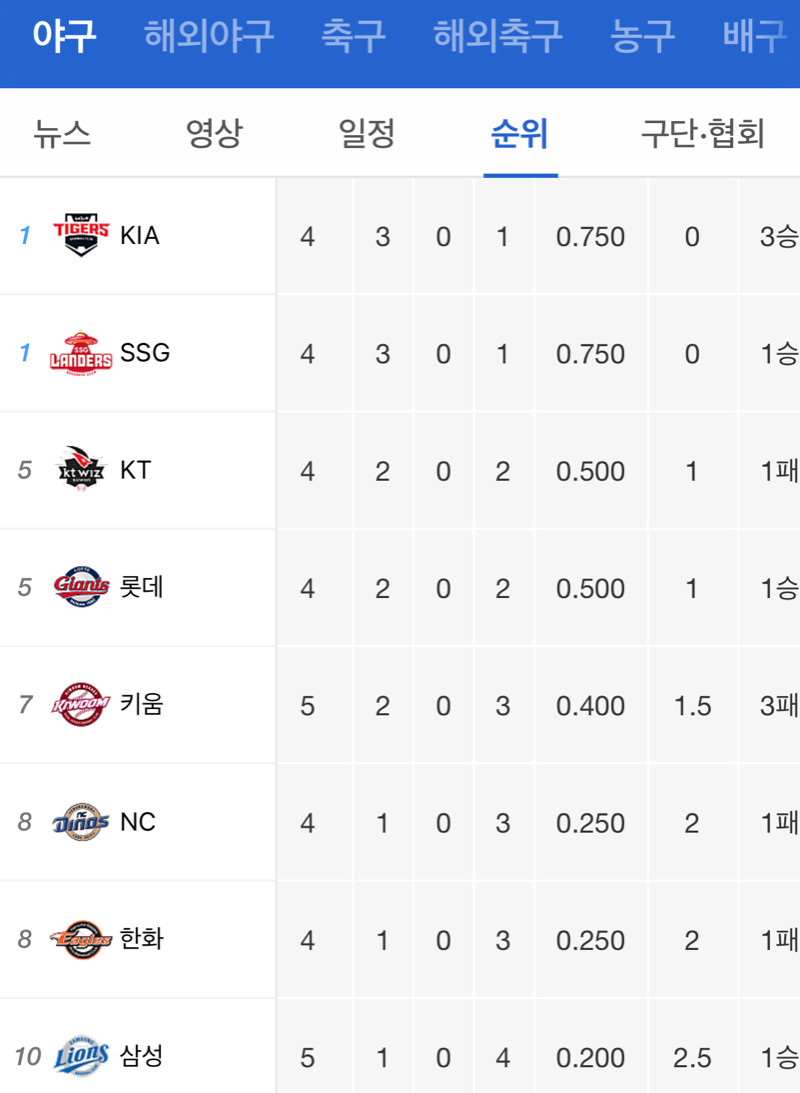Click the Kiwoom Heroes team logo
Viewport: 800px width, 1093px height.
coord(81,705)
